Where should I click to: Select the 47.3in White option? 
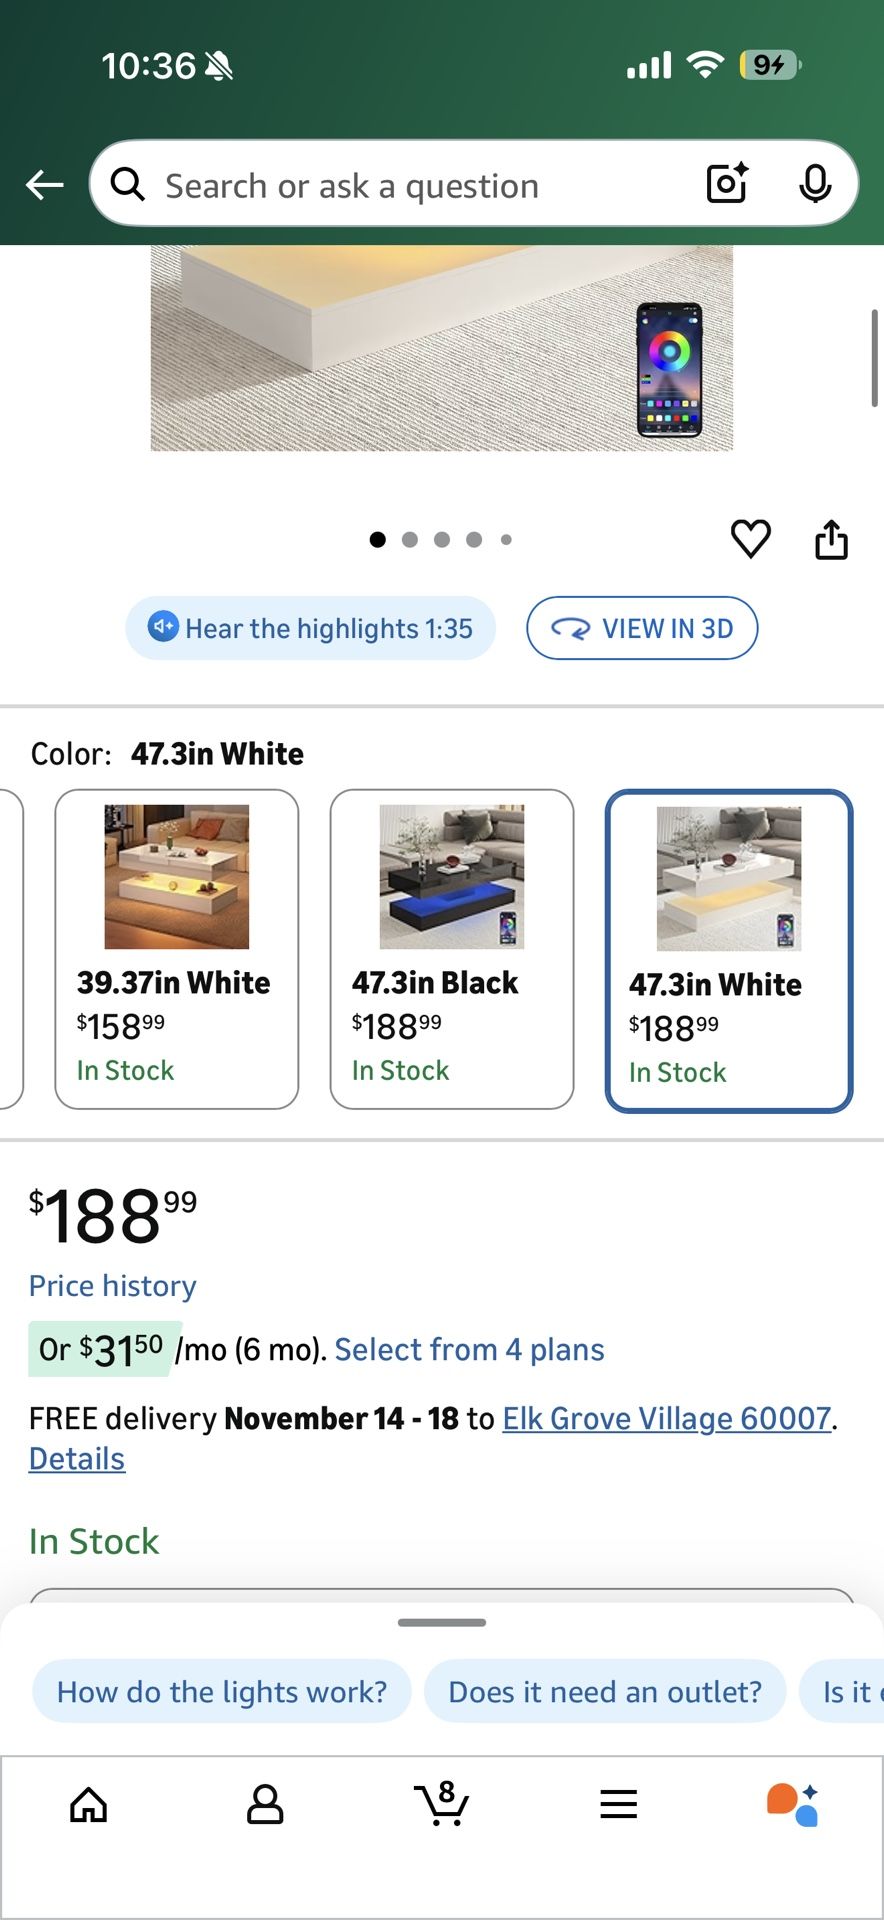point(728,951)
